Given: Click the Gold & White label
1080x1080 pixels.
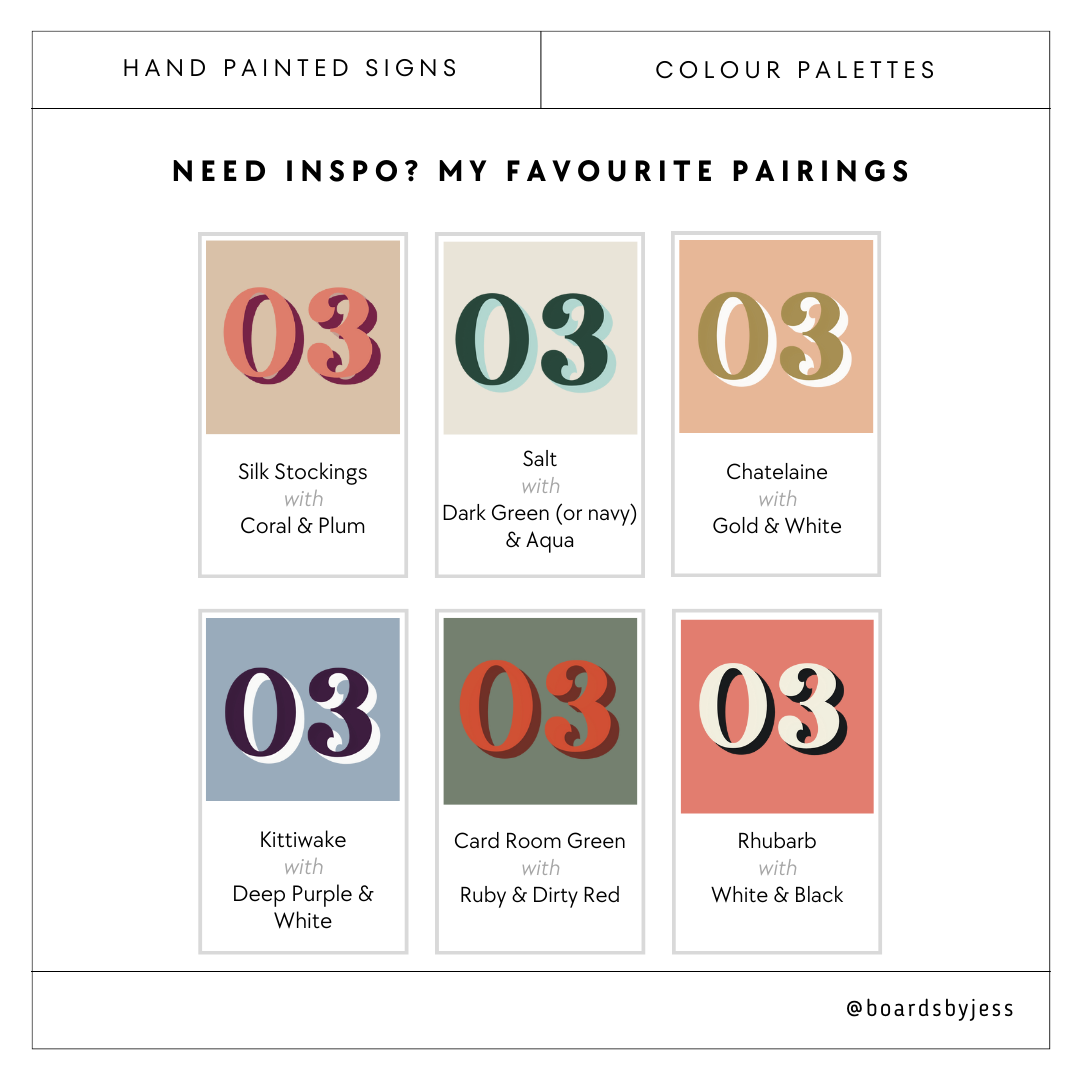Looking at the screenshot, I should [x=777, y=526].
